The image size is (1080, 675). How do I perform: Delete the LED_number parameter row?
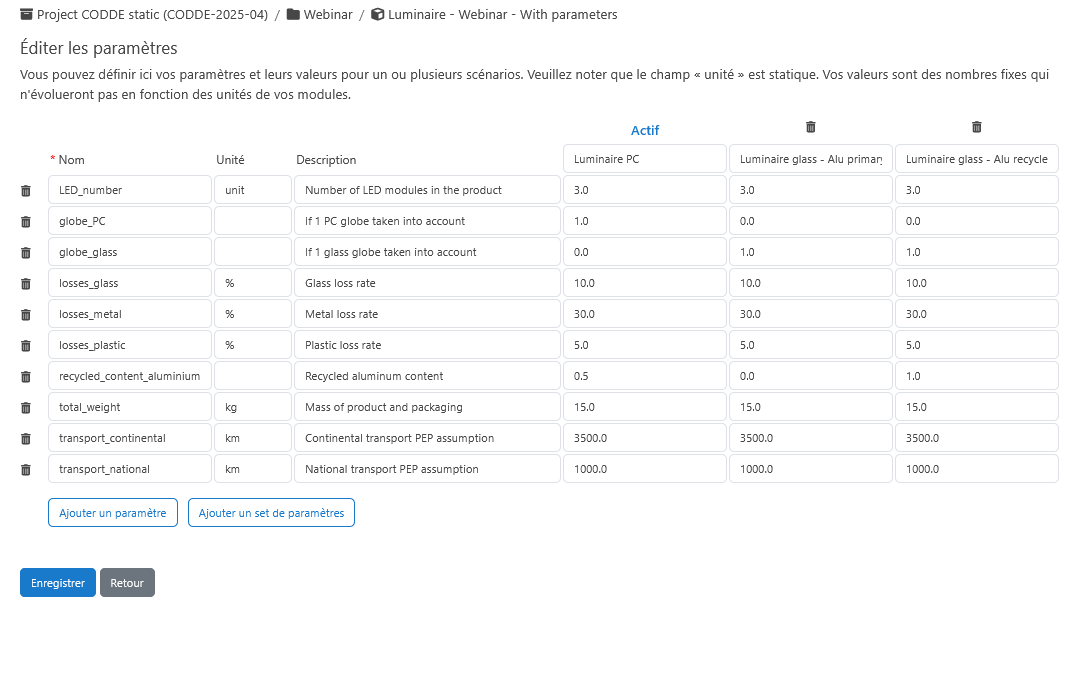pos(25,191)
